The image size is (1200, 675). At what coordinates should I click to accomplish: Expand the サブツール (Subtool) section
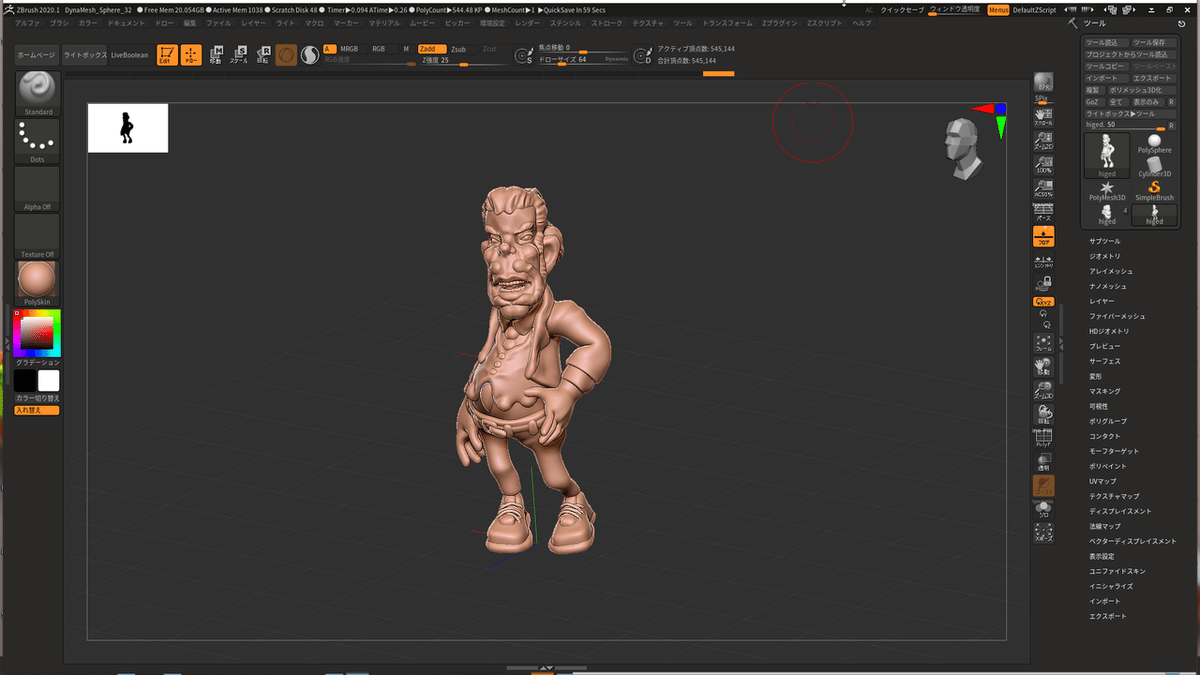1105,241
